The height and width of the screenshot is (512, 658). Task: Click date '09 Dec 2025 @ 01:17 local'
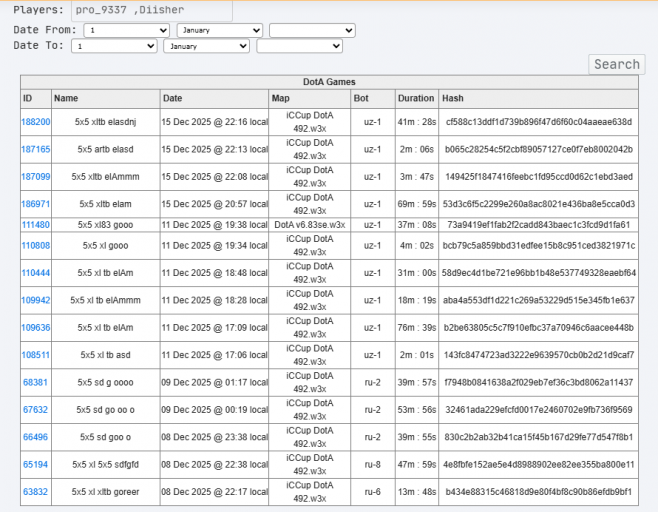pos(214,382)
